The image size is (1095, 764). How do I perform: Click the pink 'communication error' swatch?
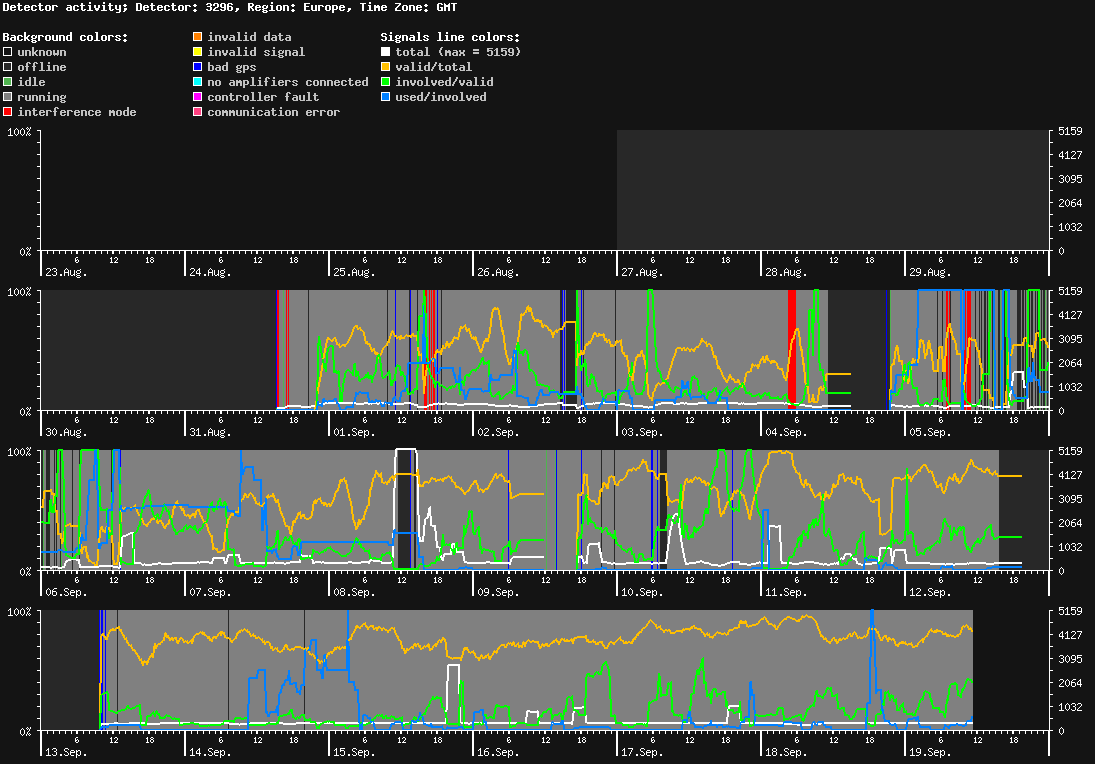pyautogui.click(x=198, y=112)
